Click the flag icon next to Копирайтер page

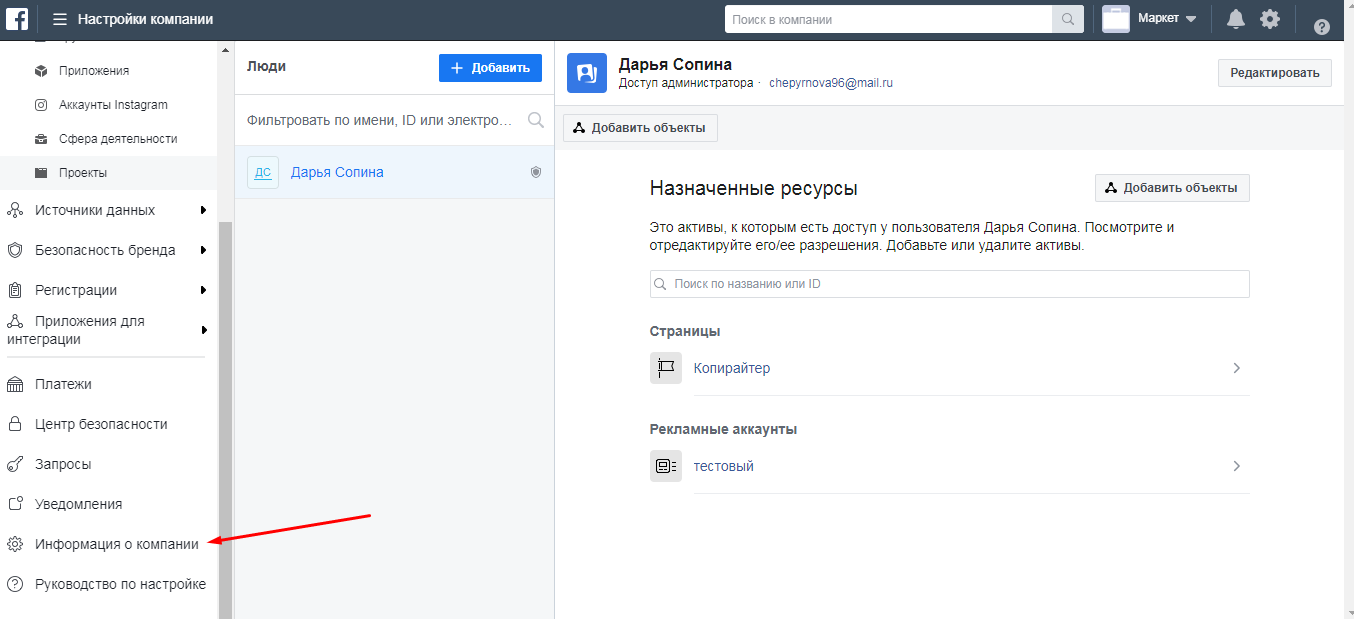[666, 367]
